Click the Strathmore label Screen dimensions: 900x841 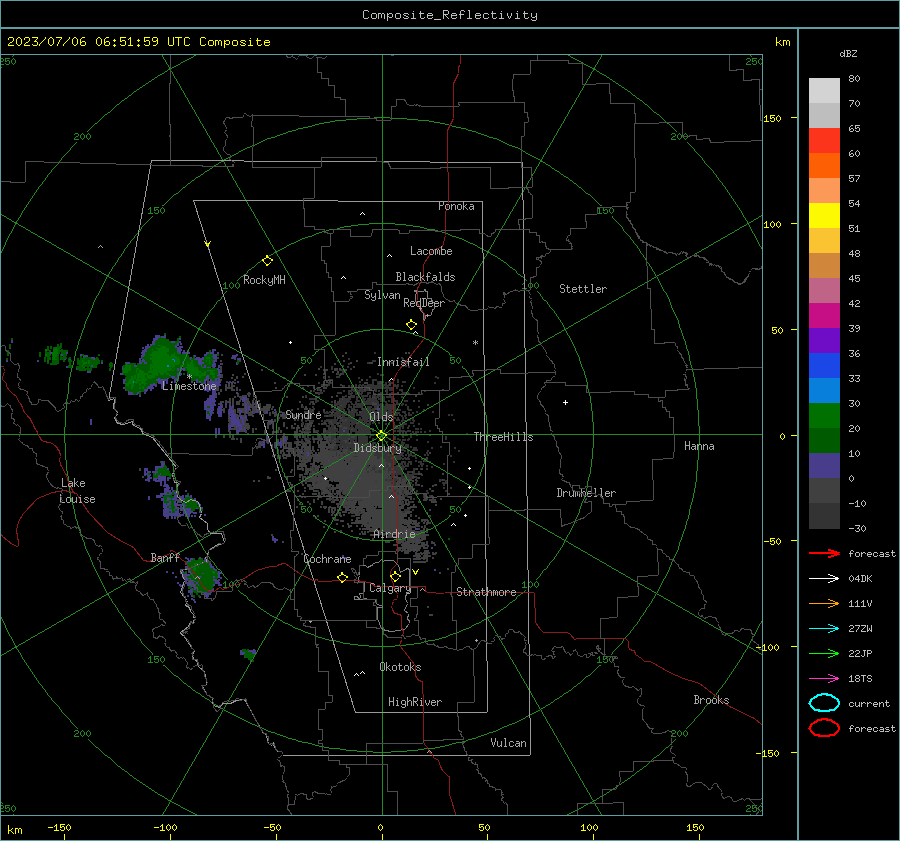486,592
